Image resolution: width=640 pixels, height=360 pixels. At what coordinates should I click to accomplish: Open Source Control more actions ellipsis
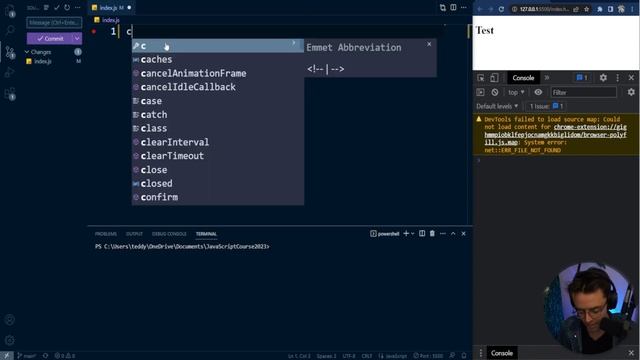point(78,7)
